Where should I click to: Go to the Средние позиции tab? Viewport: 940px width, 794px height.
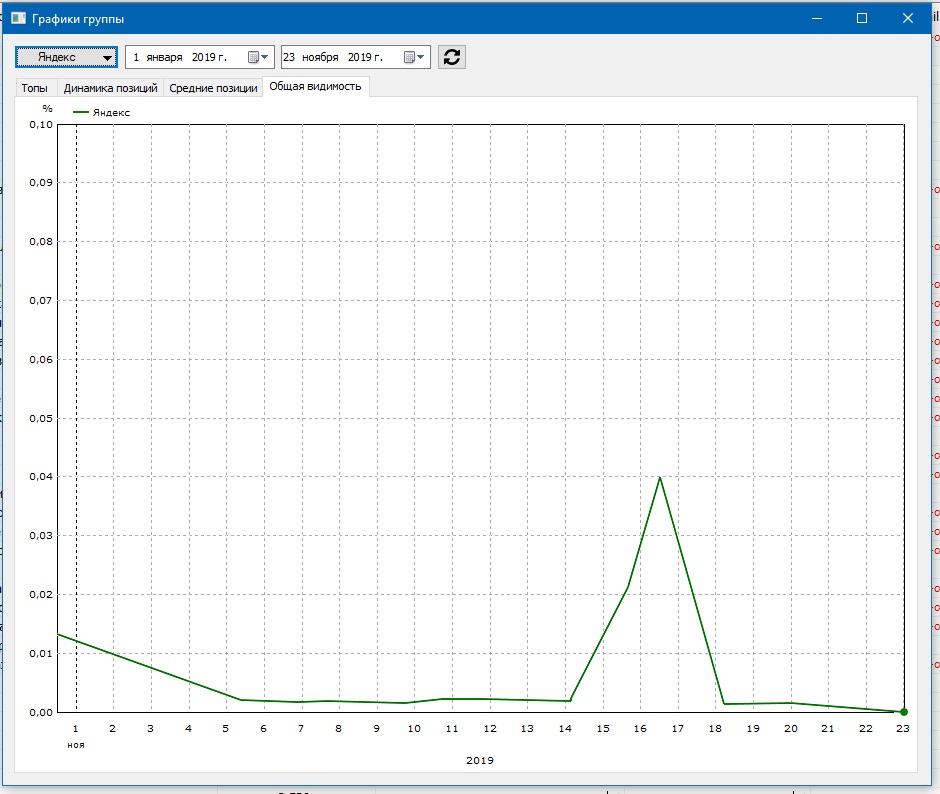click(213, 88)
